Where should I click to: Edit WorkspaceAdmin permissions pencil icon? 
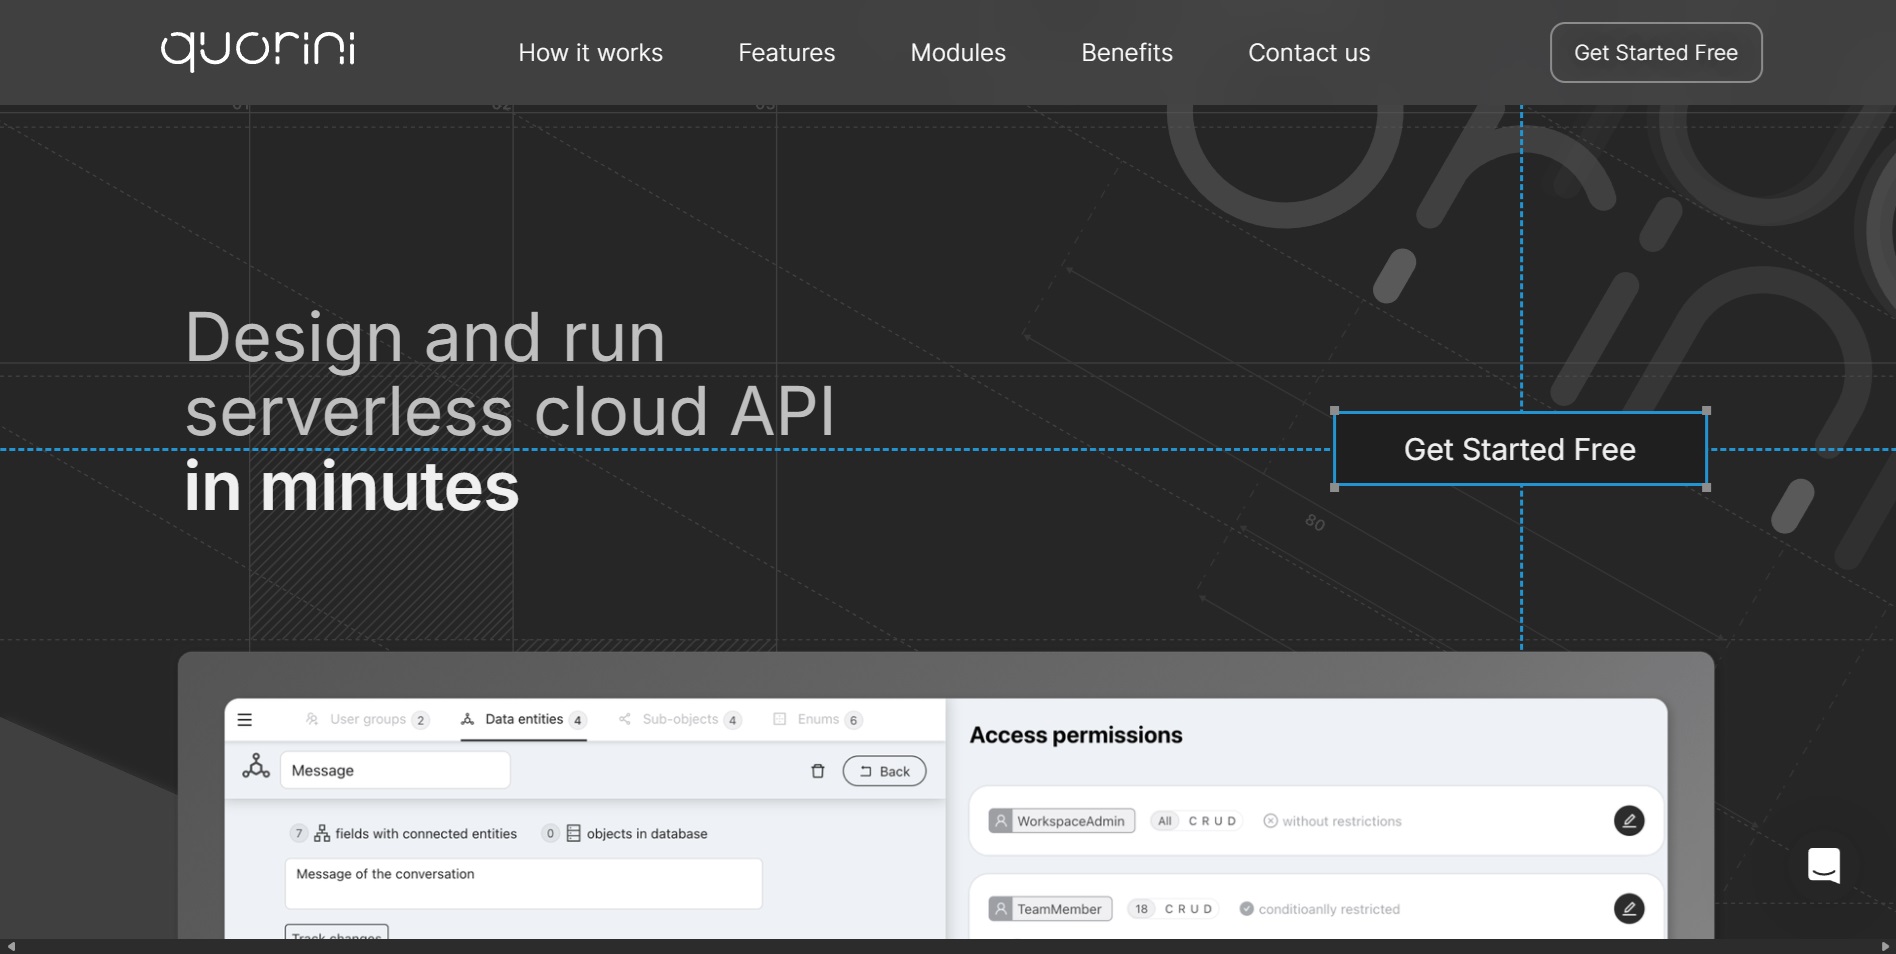[1629, 821]
